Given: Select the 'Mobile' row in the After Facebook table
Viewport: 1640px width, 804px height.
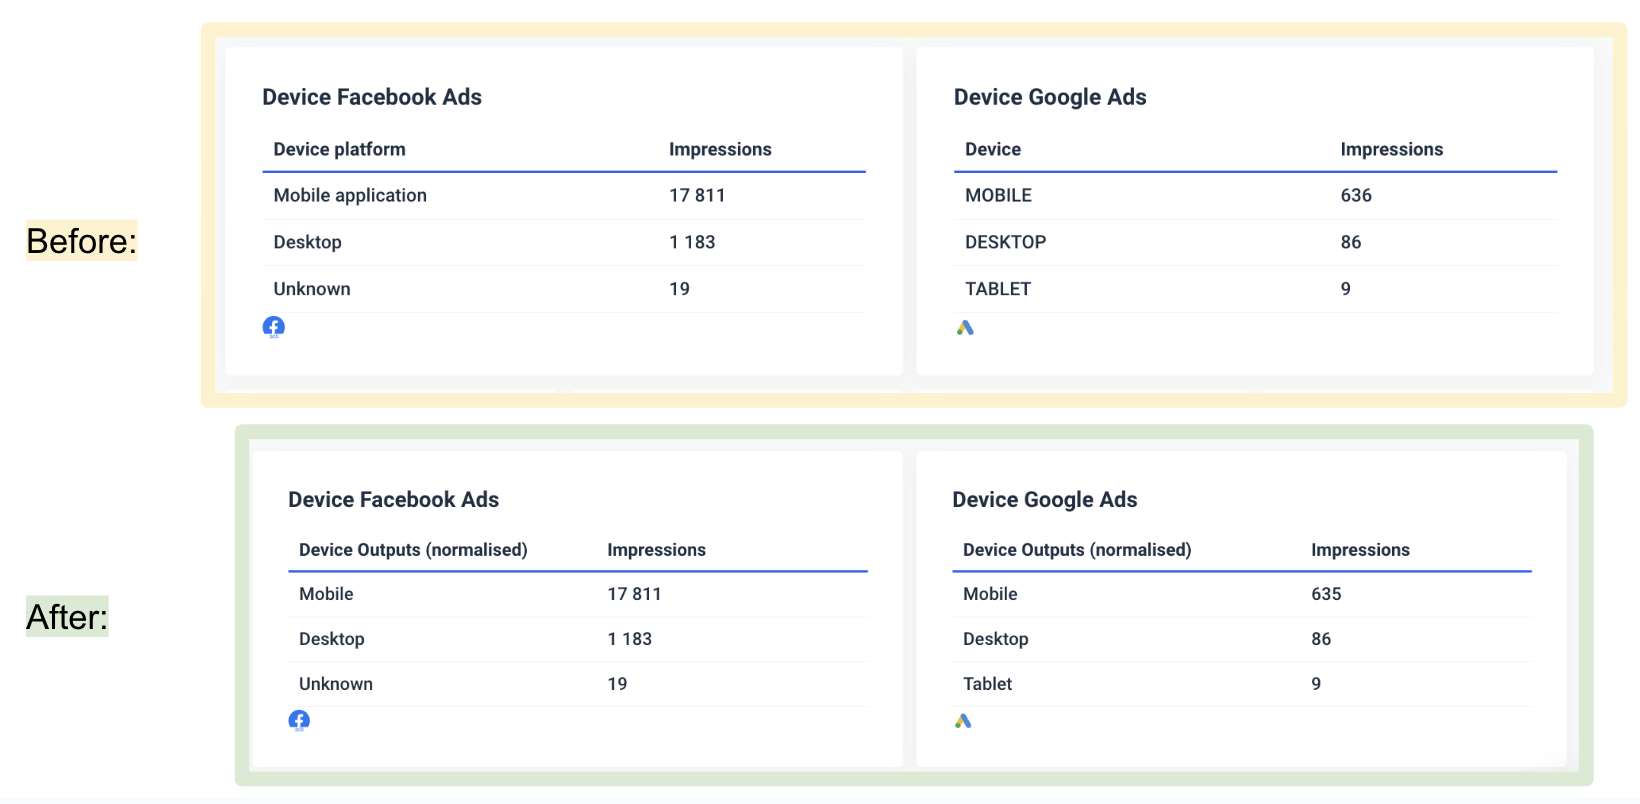Looking at the screenshot, I should click(x=326, y=594).
